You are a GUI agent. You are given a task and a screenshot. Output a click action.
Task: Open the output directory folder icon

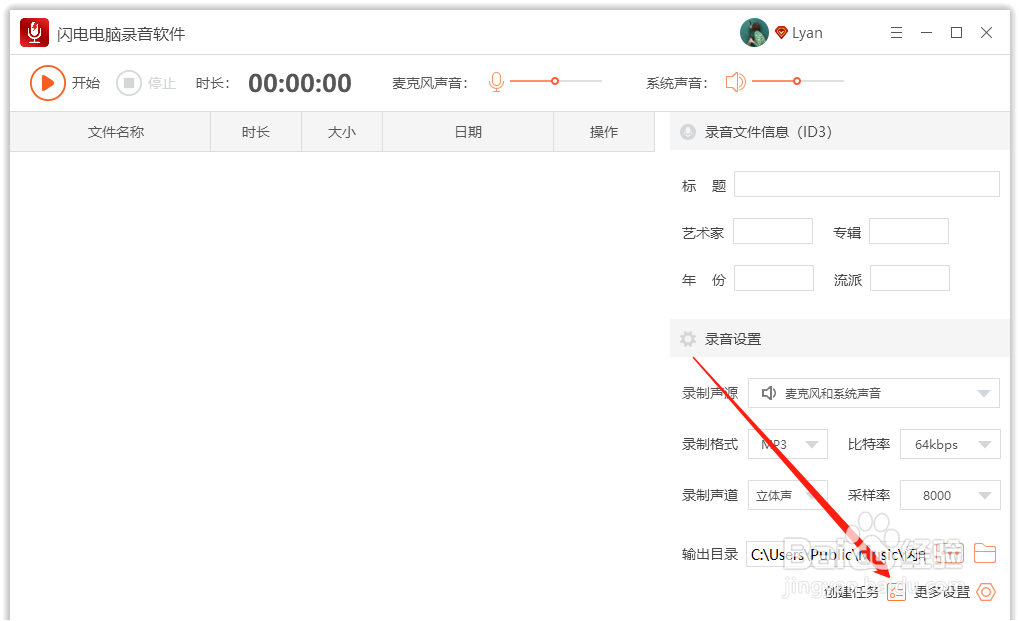(985, 552)
